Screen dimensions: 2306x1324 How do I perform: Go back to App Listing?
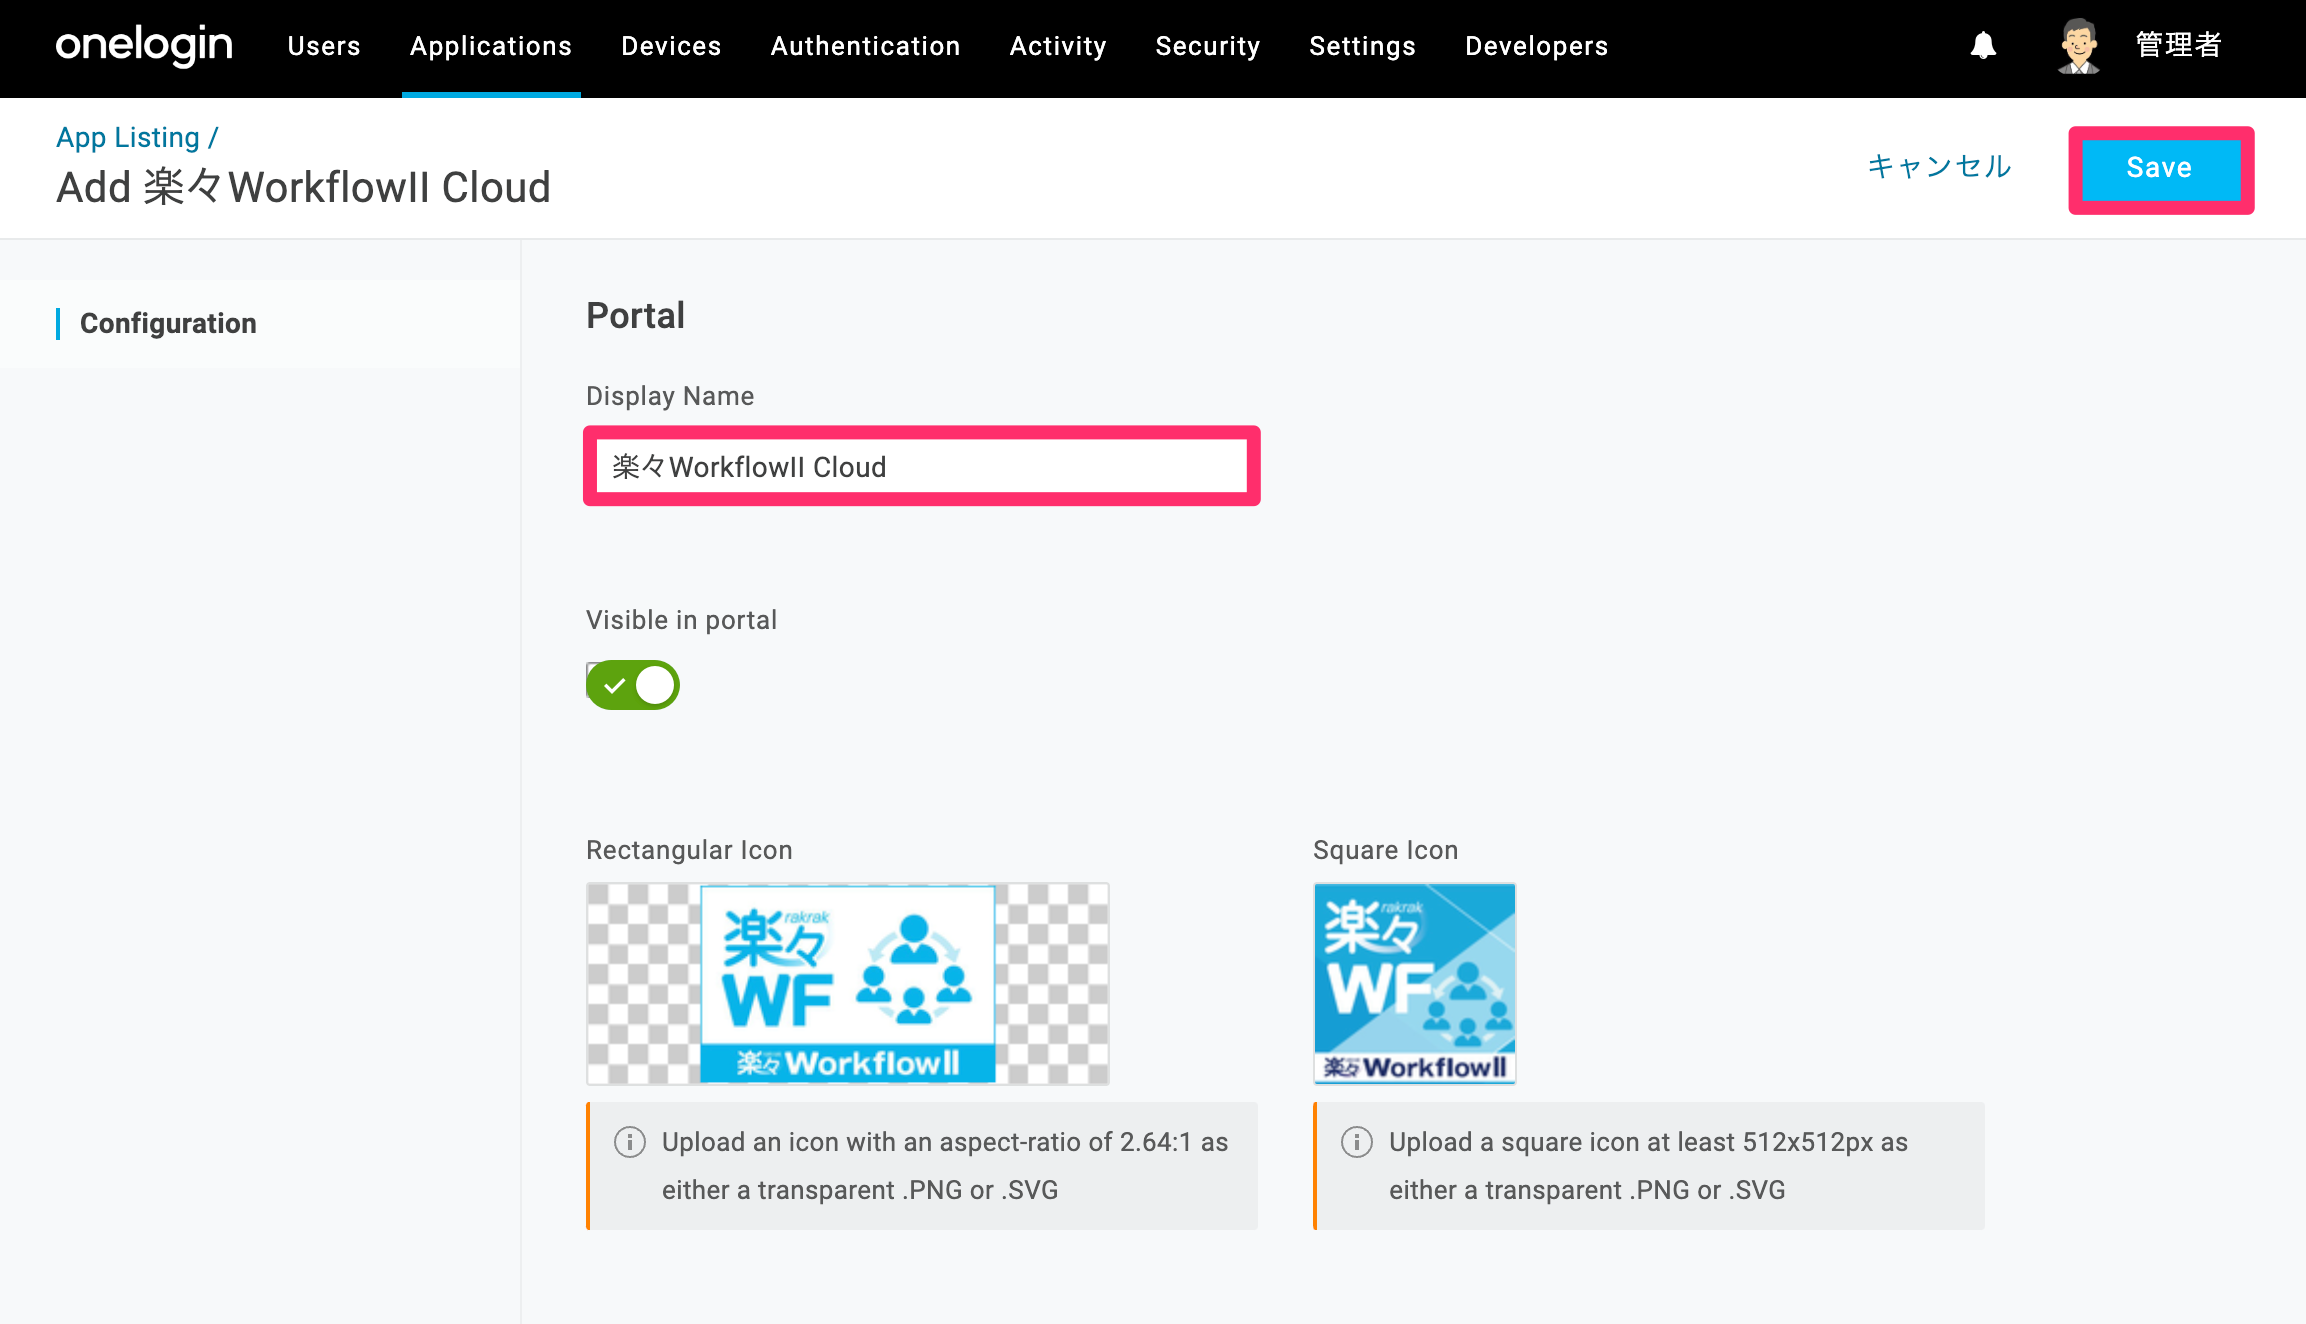[x=128, y=137]
